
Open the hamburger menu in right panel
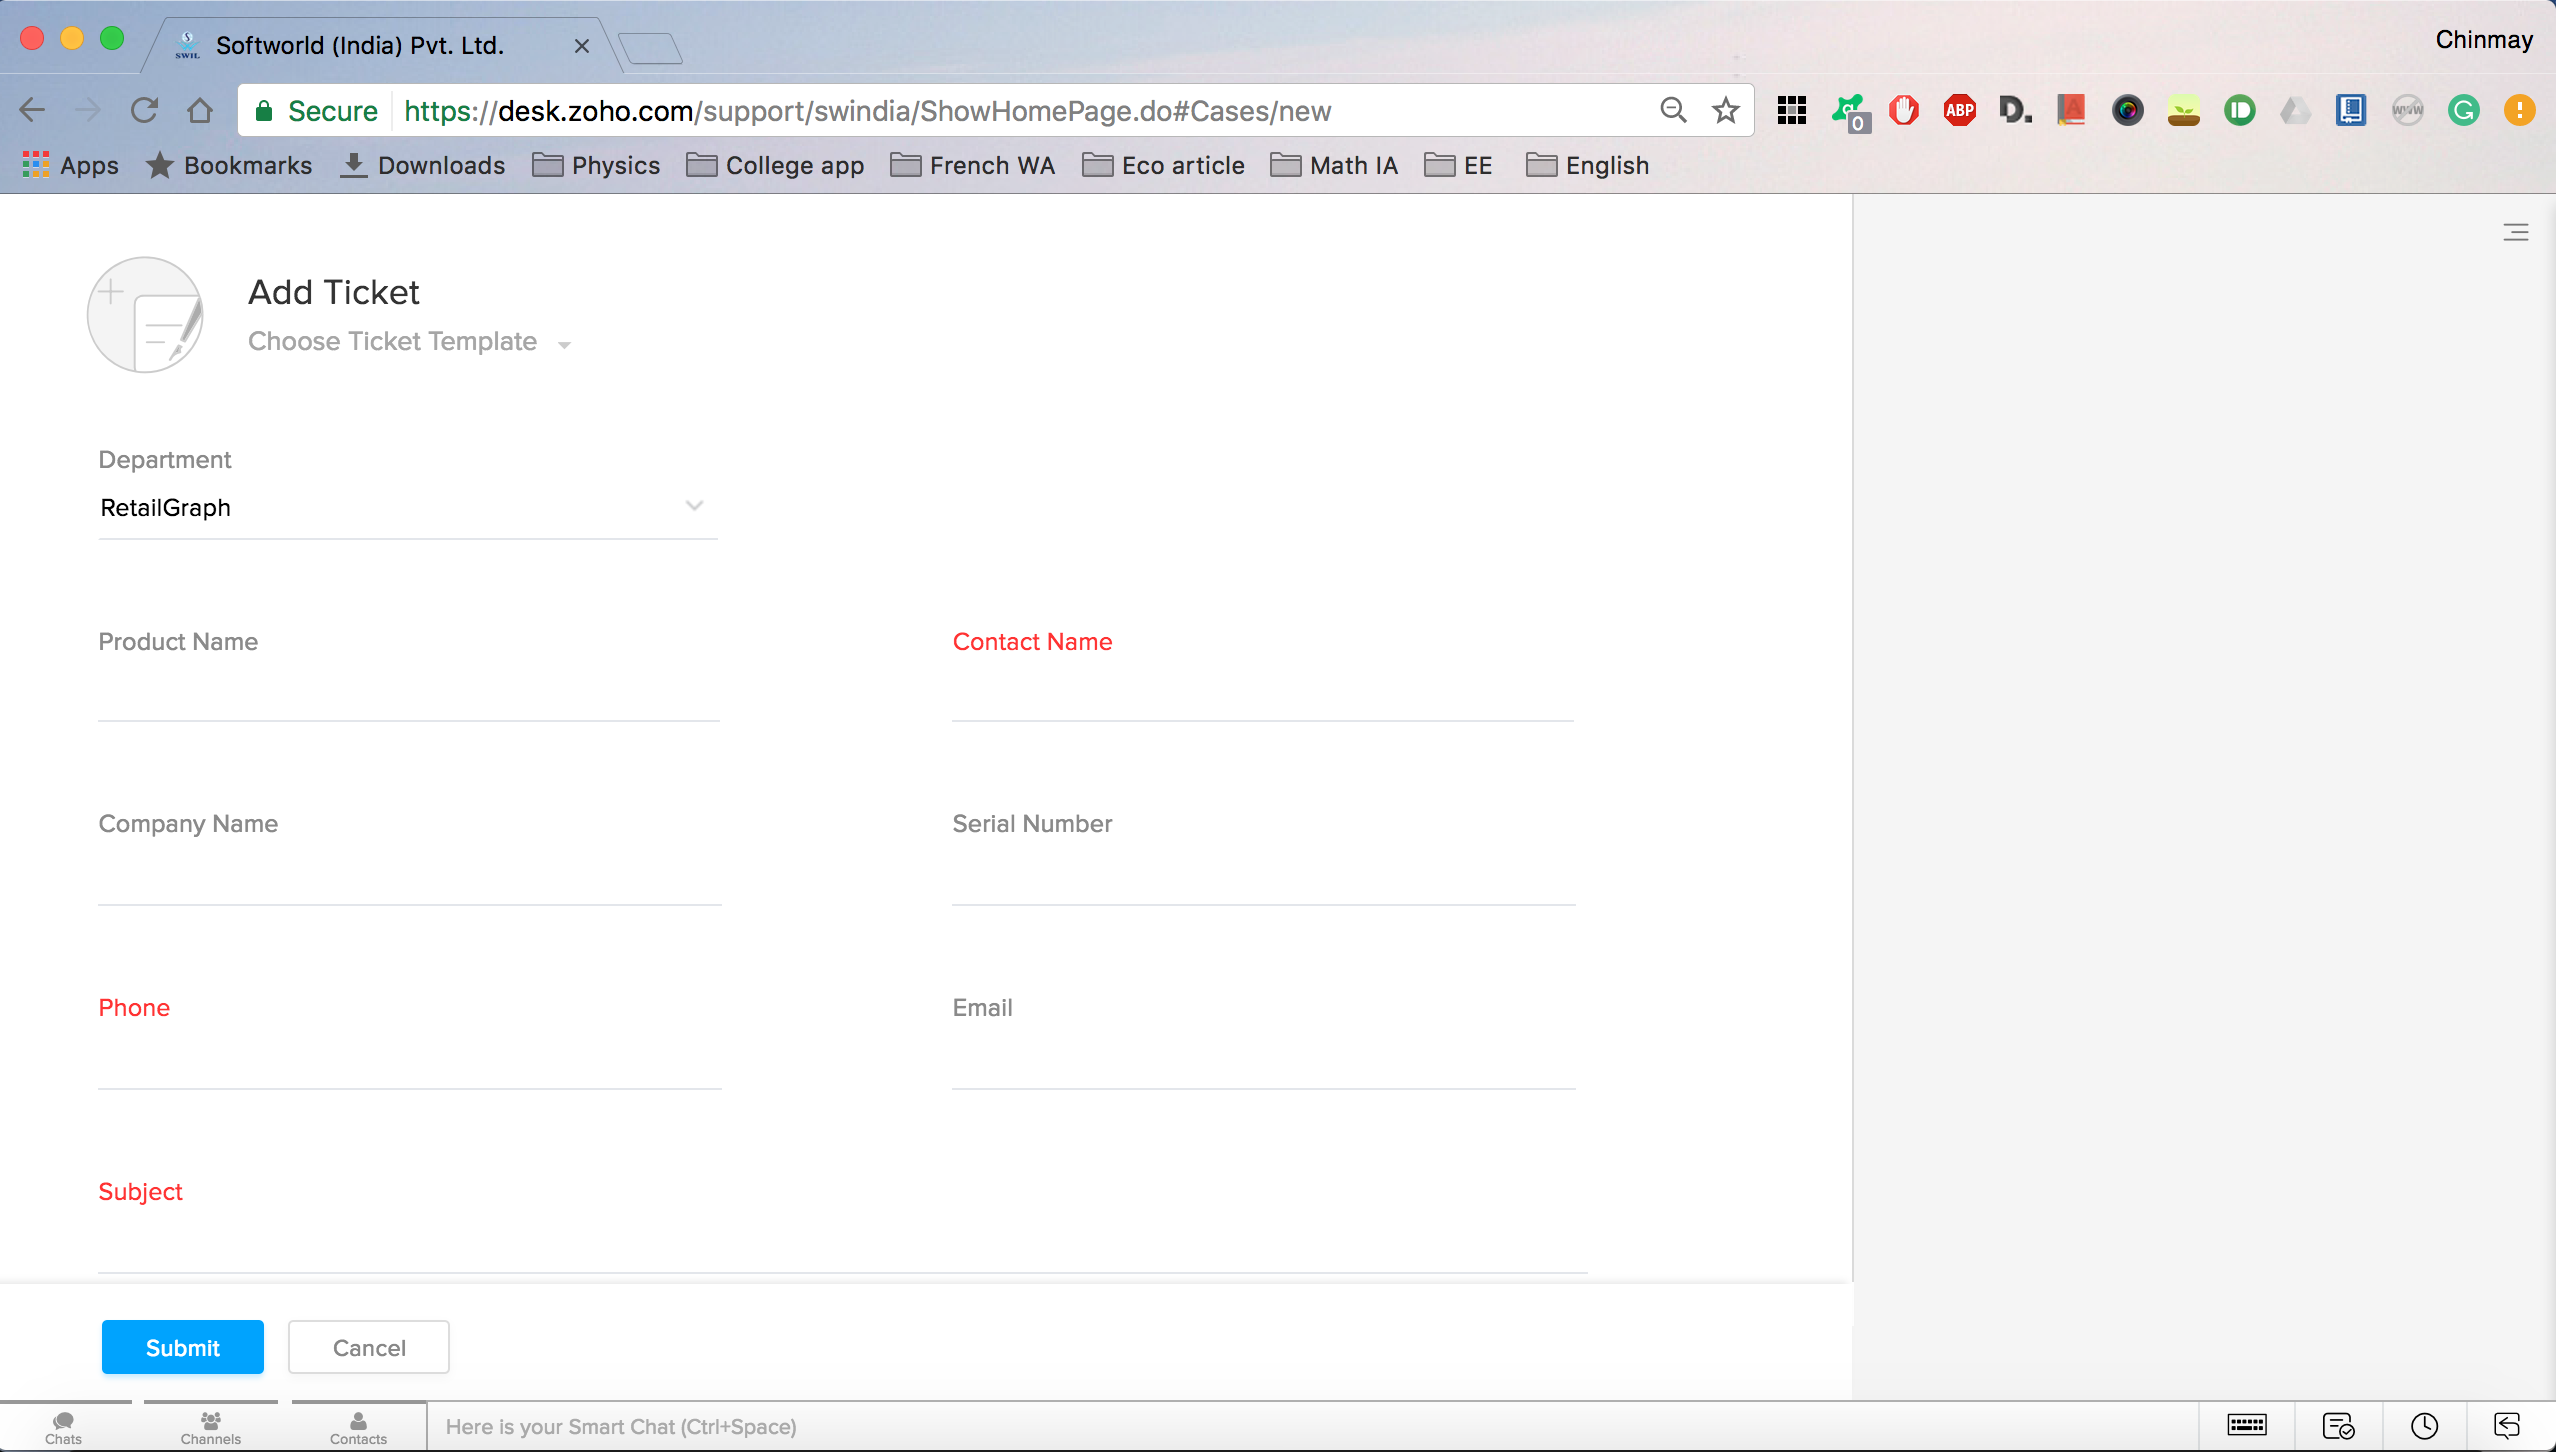2515,232
